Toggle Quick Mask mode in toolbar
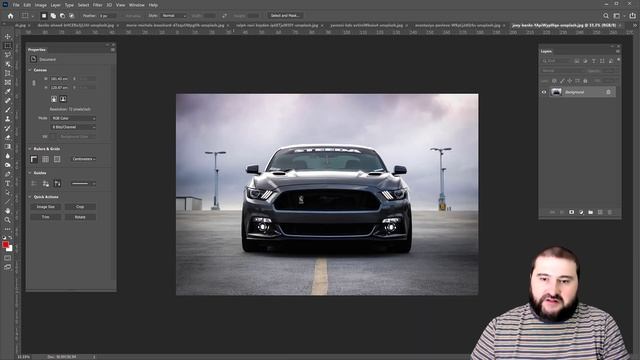Viewport: 640px width, 360px height. click(x=7, y=258)
